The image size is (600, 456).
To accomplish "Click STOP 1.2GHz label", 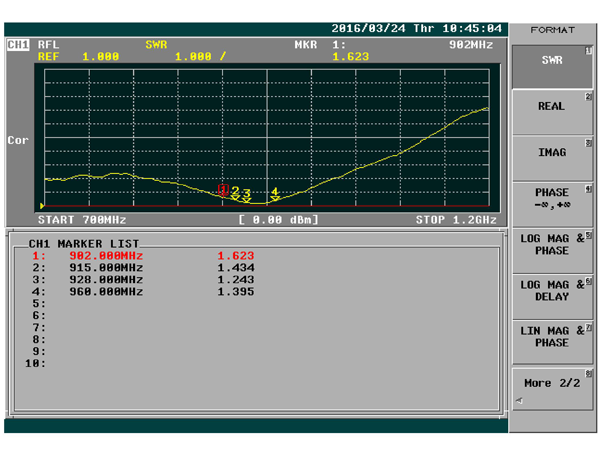I will pos(456,220).
